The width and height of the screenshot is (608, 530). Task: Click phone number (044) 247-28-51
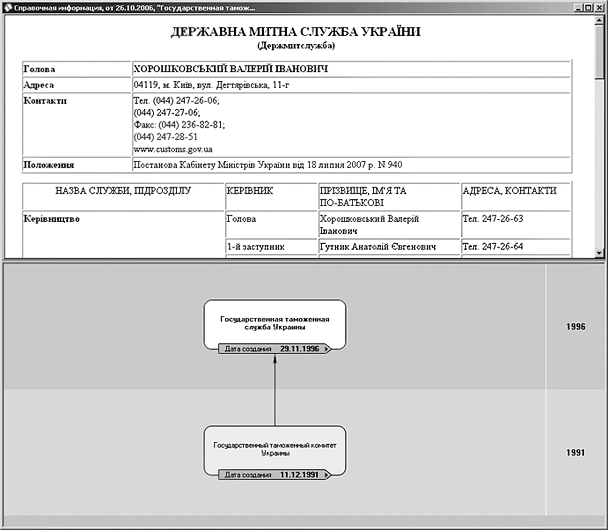coord(166,137)
